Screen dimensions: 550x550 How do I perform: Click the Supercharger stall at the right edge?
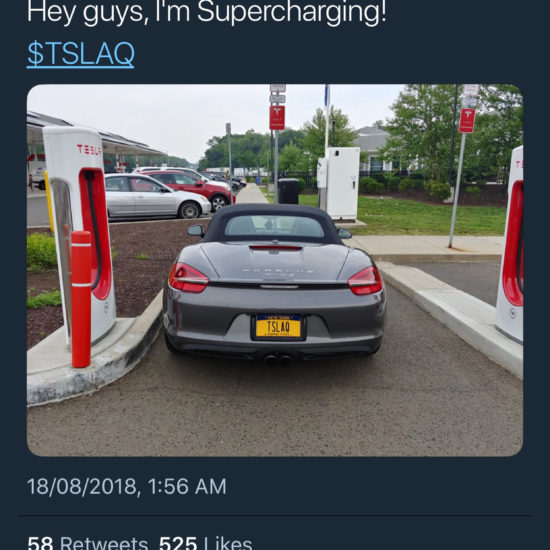510,244
